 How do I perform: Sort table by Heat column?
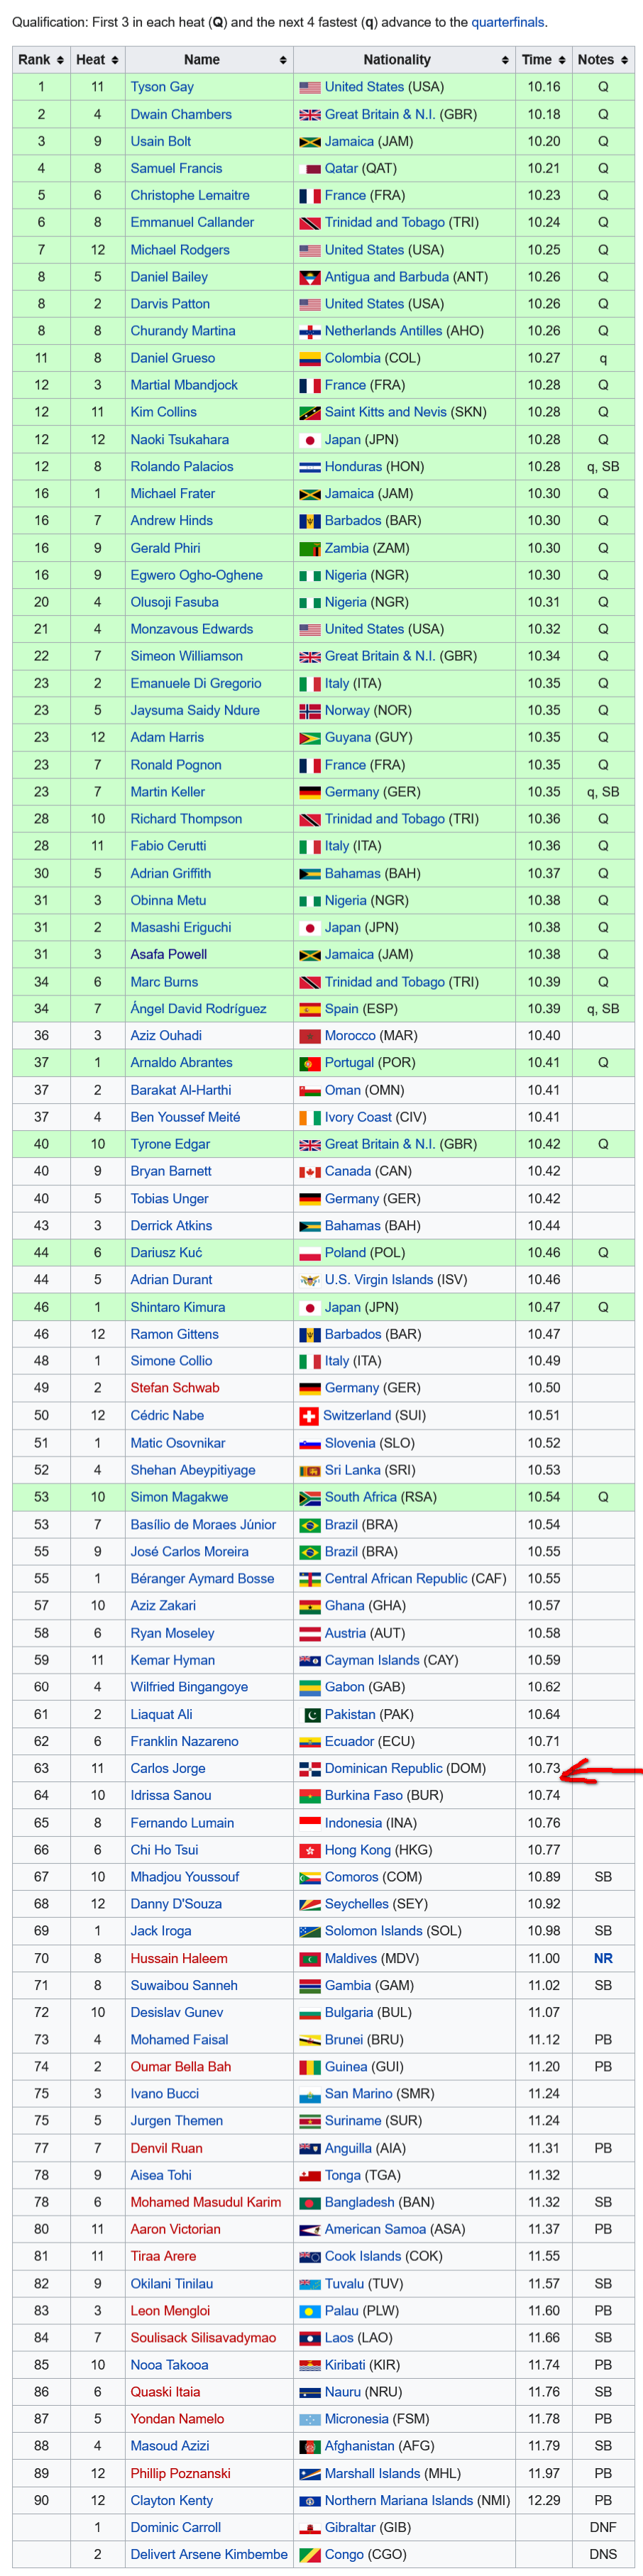tap(97, 60)
